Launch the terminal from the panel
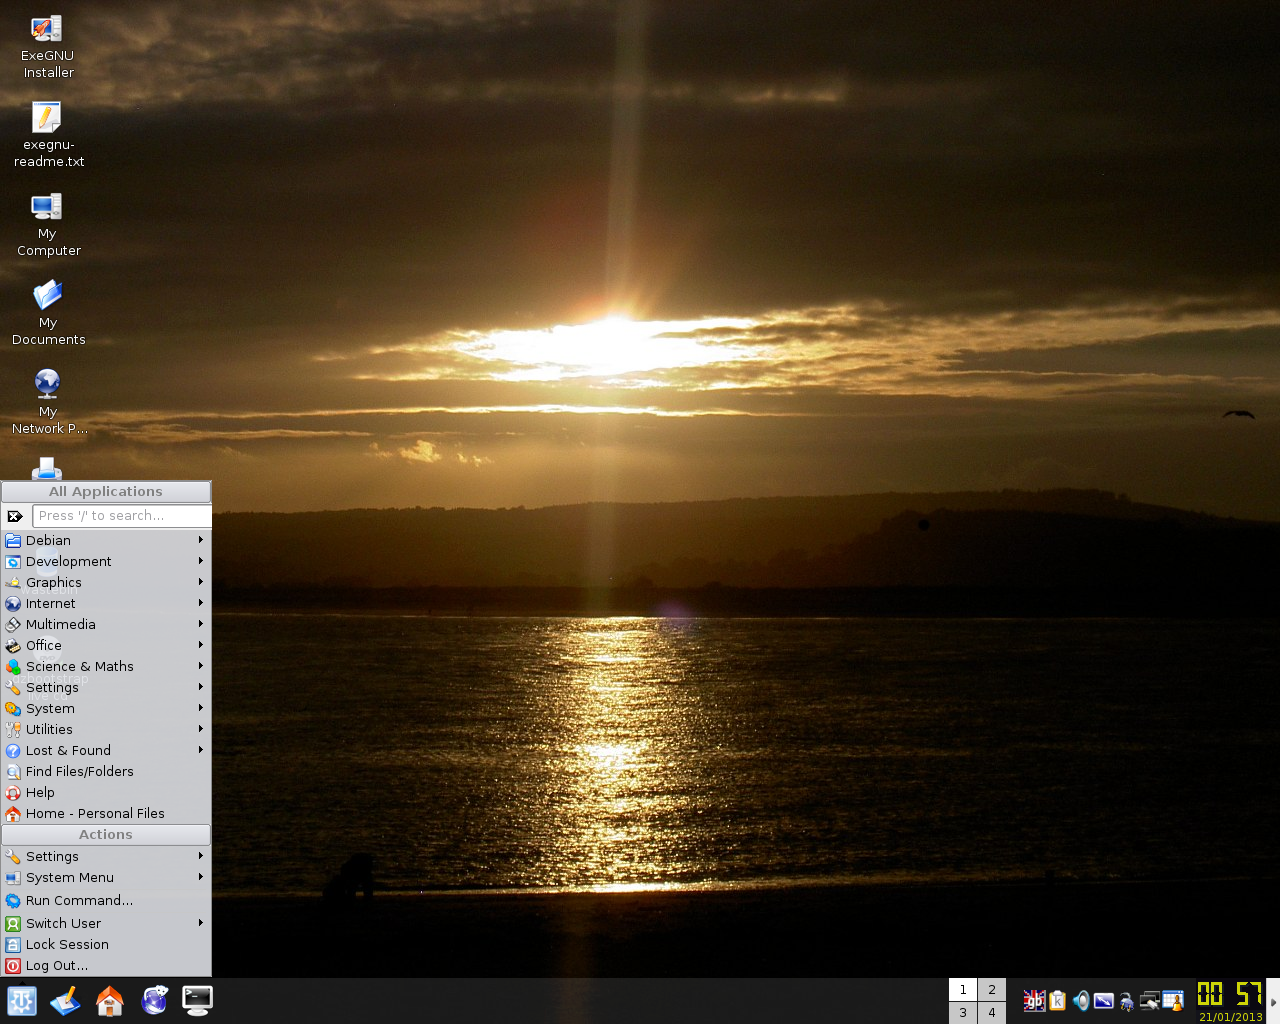 197,1000
